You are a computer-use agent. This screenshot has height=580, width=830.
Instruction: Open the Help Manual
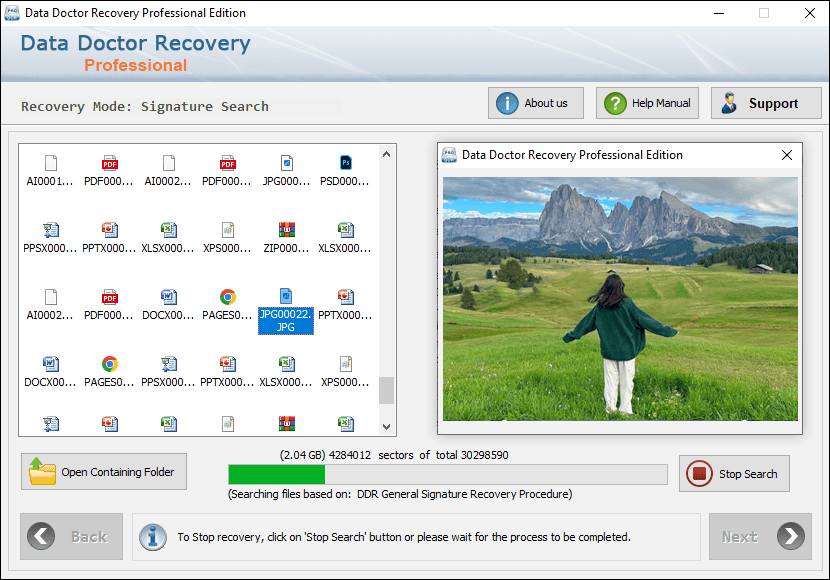(x=647, y=103)
